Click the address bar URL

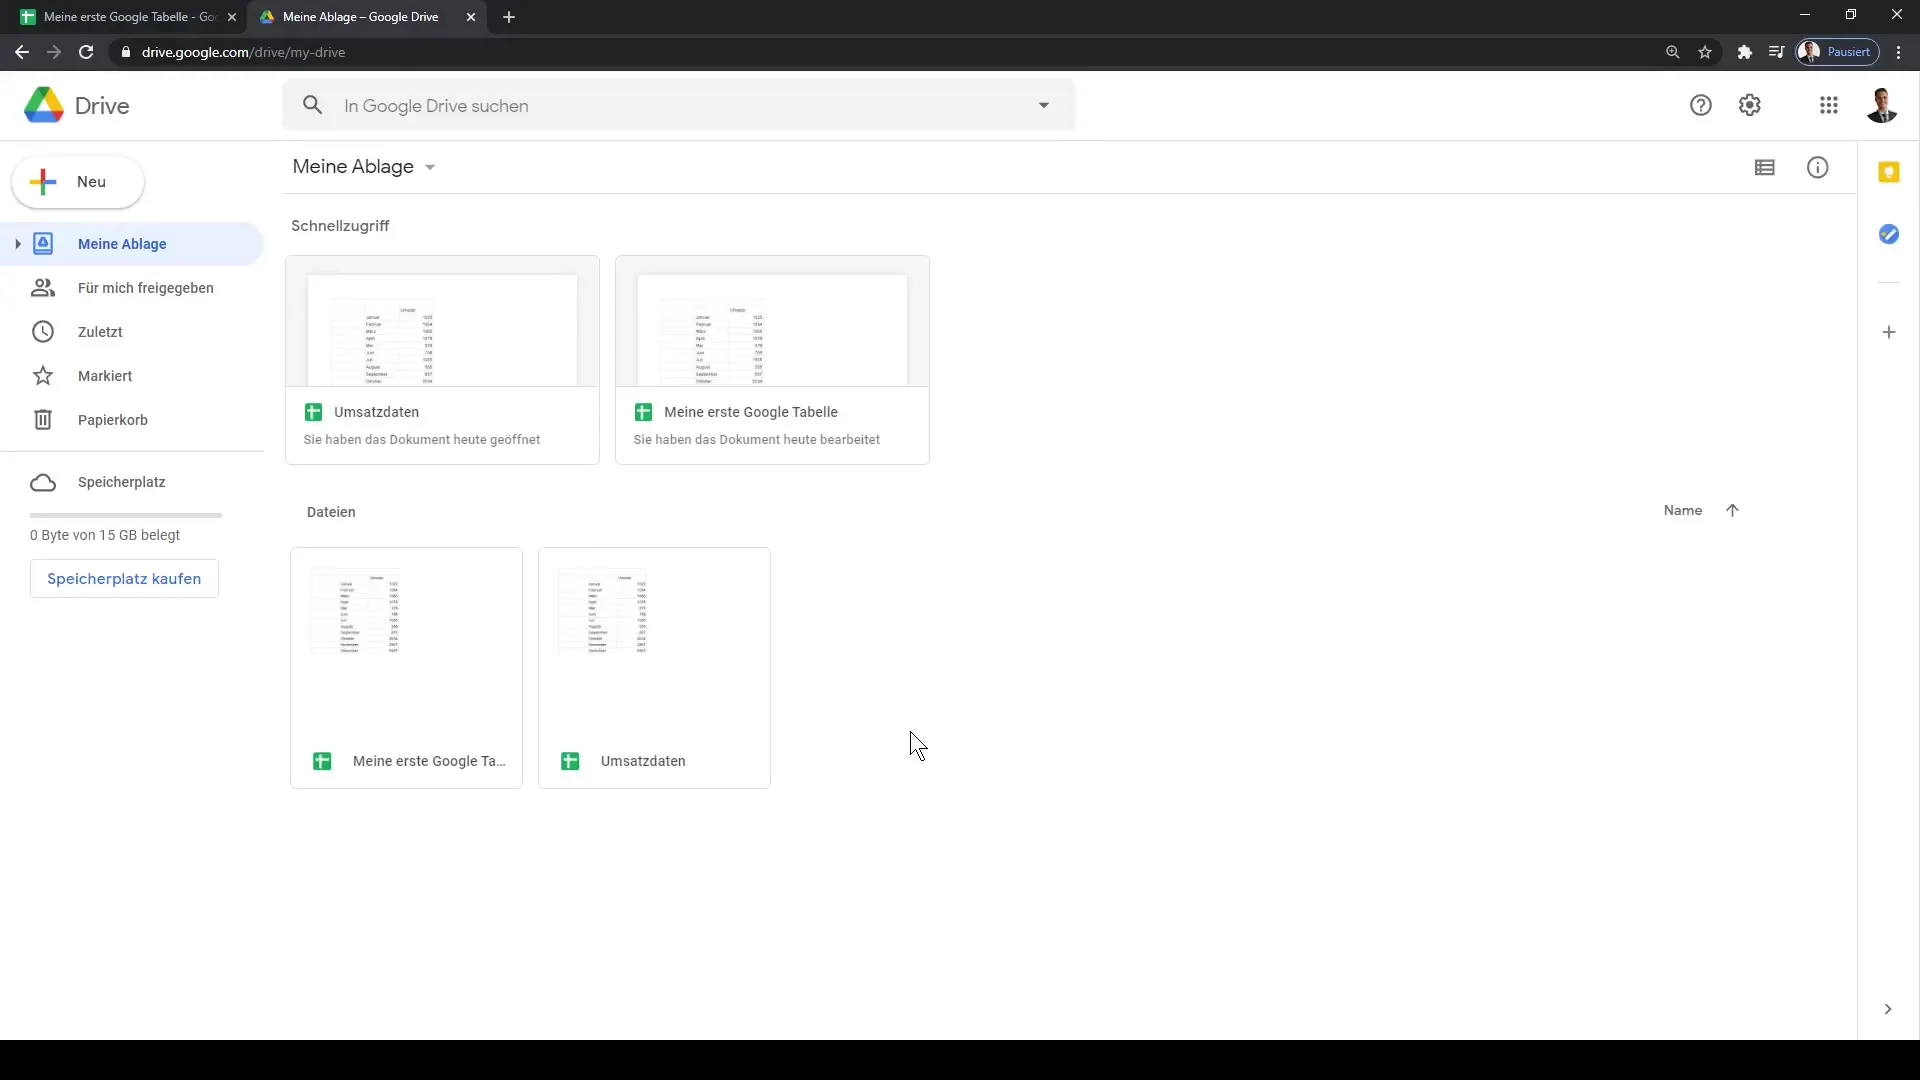(243, 52)
